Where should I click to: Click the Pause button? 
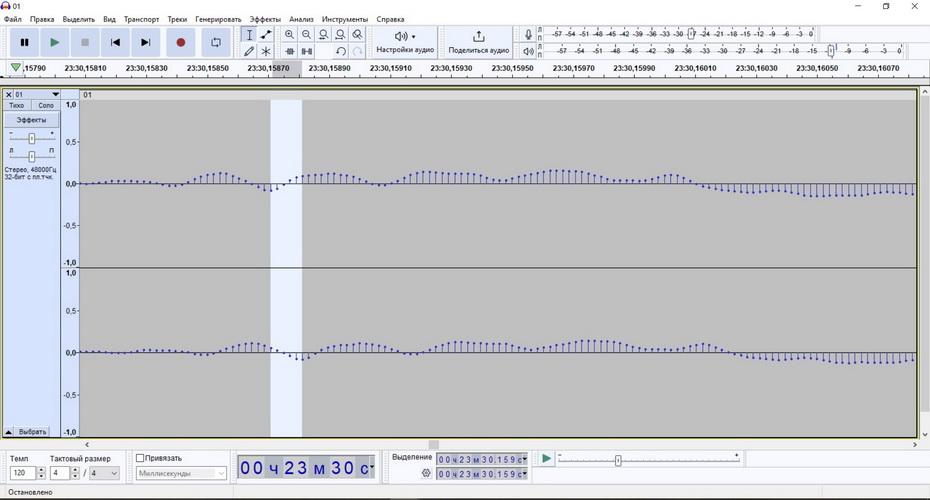point(24,42)
